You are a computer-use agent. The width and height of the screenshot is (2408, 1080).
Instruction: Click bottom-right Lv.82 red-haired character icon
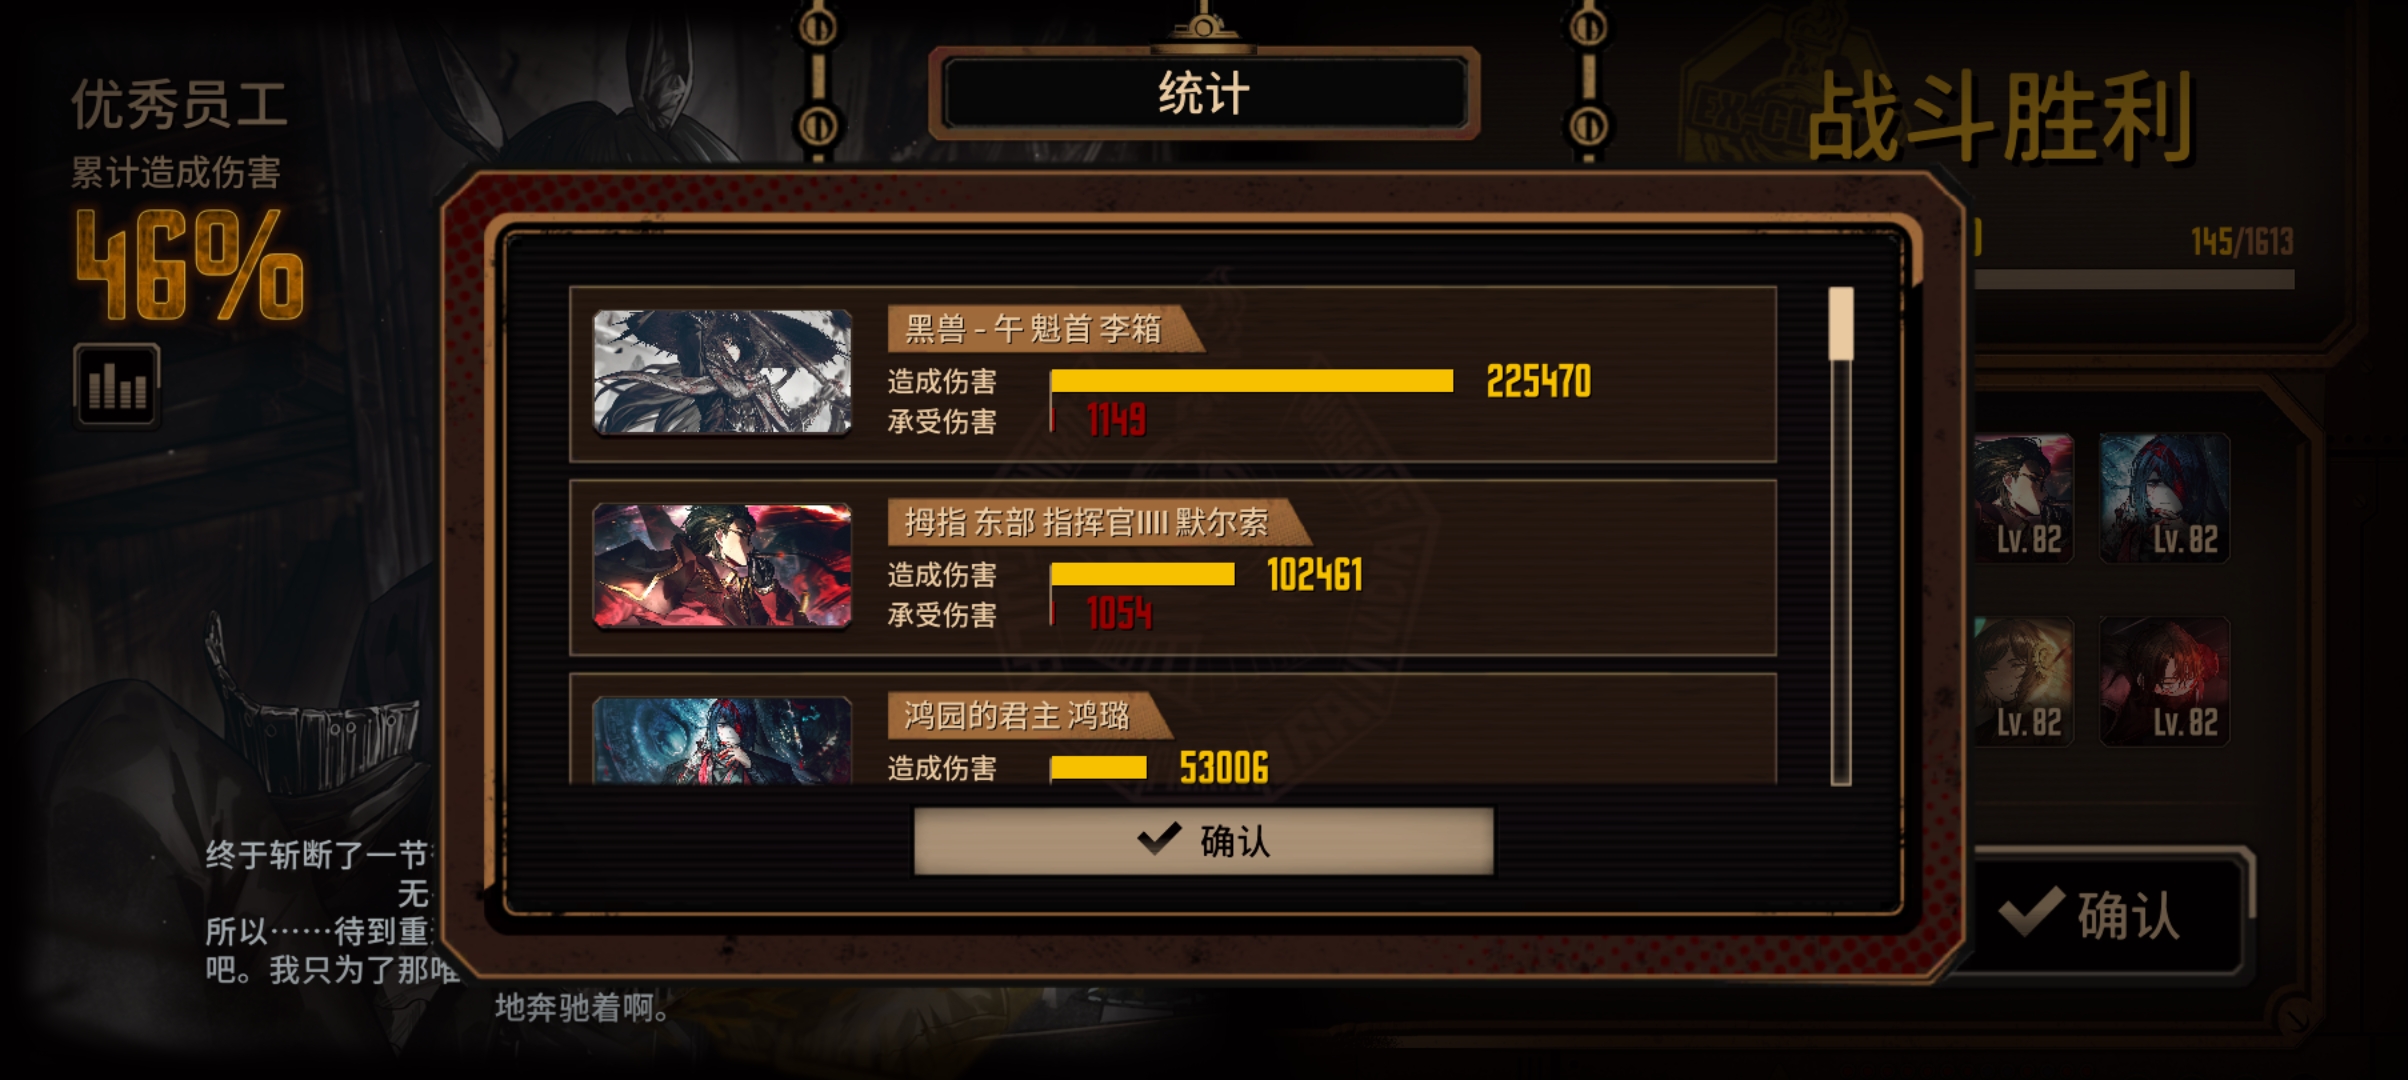click(2164, 681)
